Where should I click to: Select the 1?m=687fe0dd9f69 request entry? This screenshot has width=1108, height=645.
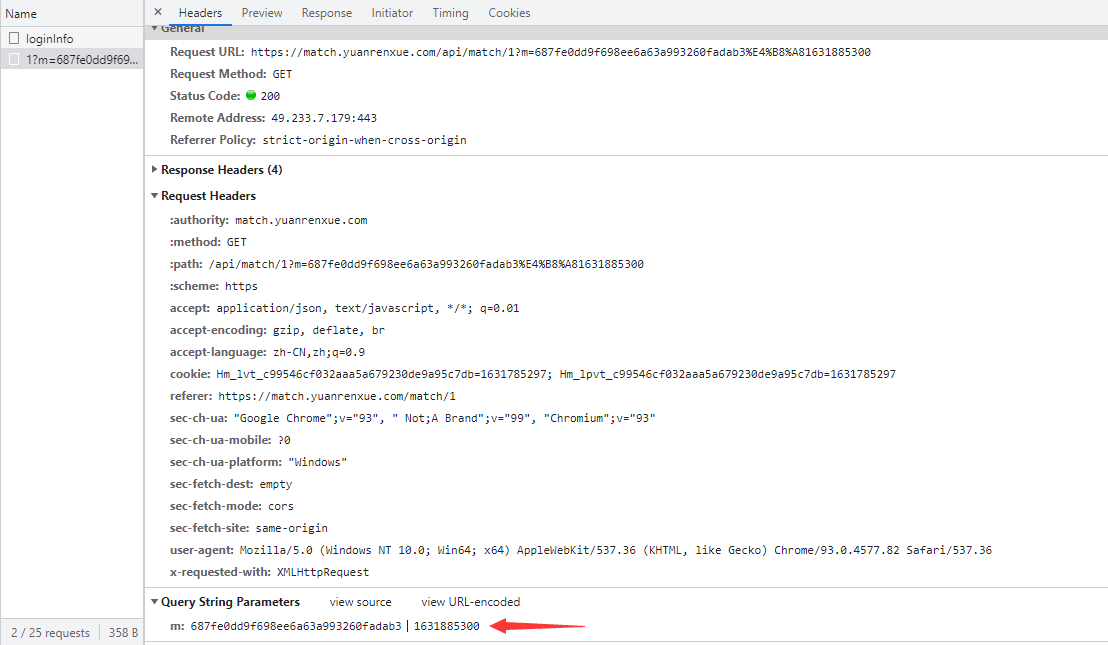tap(82, 60)
